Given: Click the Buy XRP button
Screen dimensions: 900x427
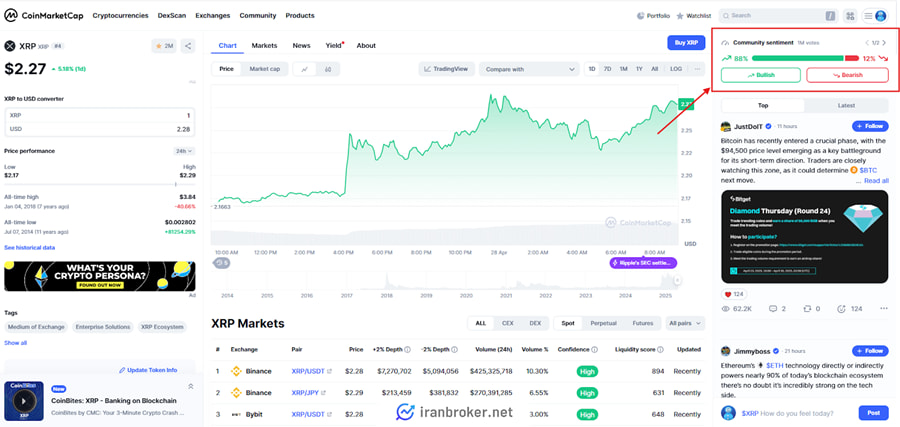Looking at the screenshot, I should [686, 43].
